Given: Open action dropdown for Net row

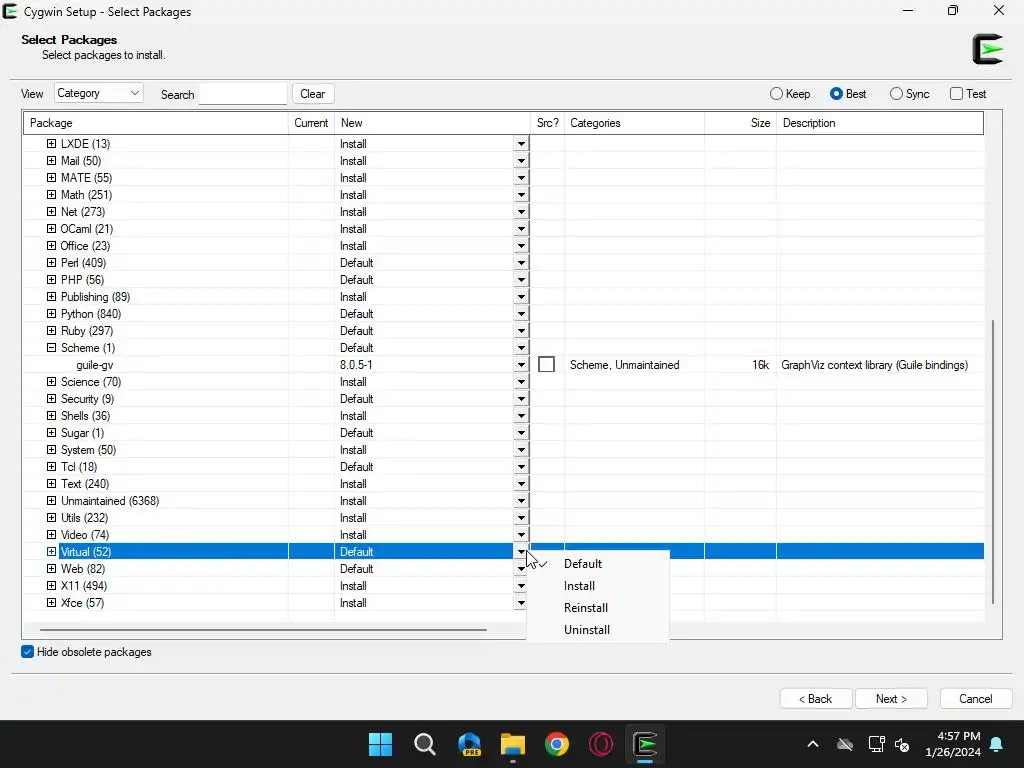Looking at the screenshot, I should point(521,212).
